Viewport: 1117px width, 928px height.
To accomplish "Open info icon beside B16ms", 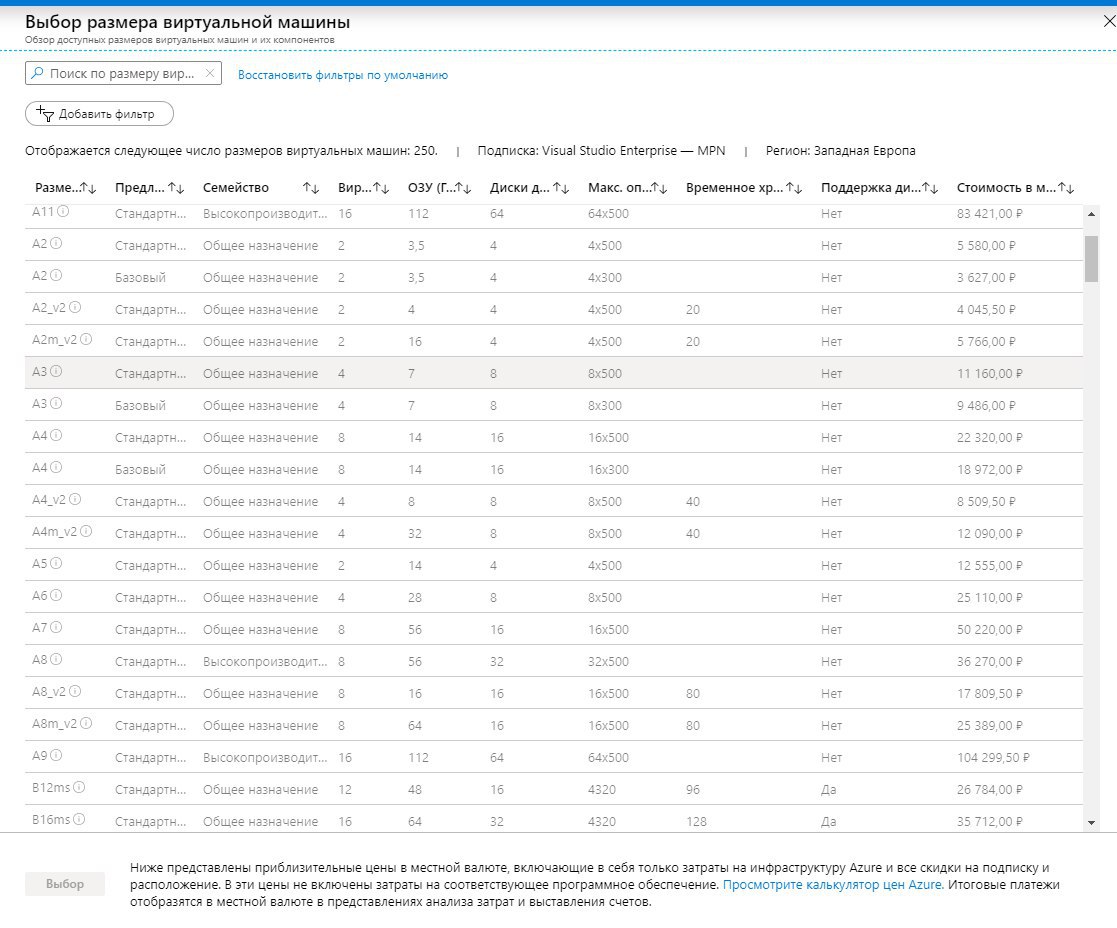I will pos(79,820).
